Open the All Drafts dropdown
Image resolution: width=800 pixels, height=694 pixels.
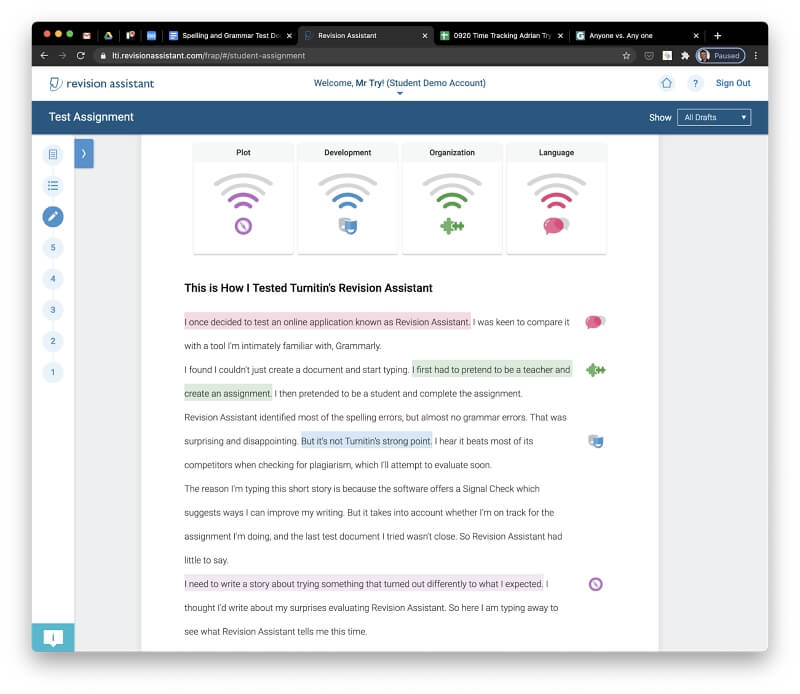[x=713, y=117]
